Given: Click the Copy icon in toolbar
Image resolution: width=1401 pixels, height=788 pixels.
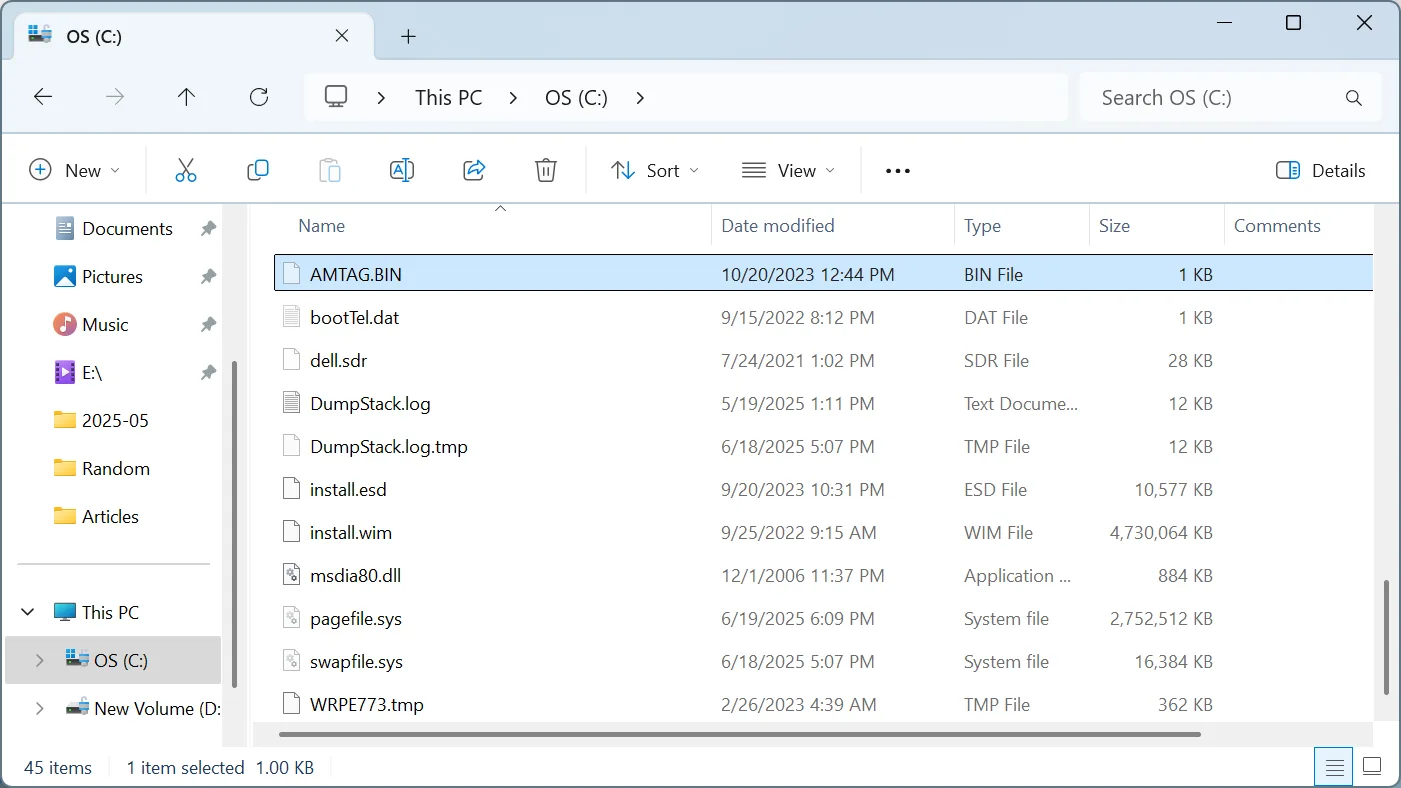Looking at the screenshot, I should point(258,170).
